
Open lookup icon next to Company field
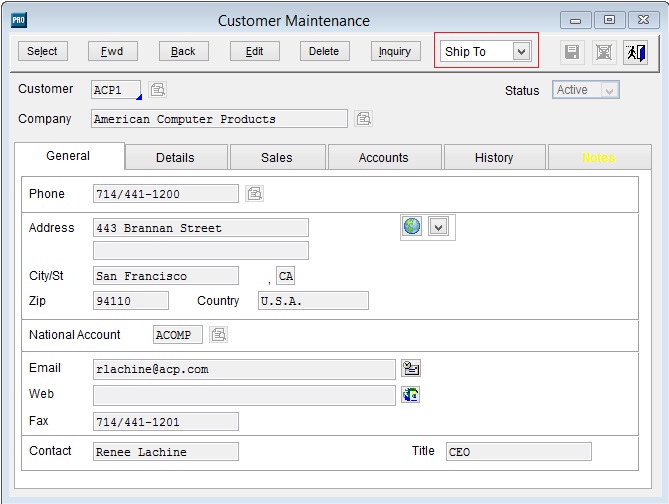(364, 119)
